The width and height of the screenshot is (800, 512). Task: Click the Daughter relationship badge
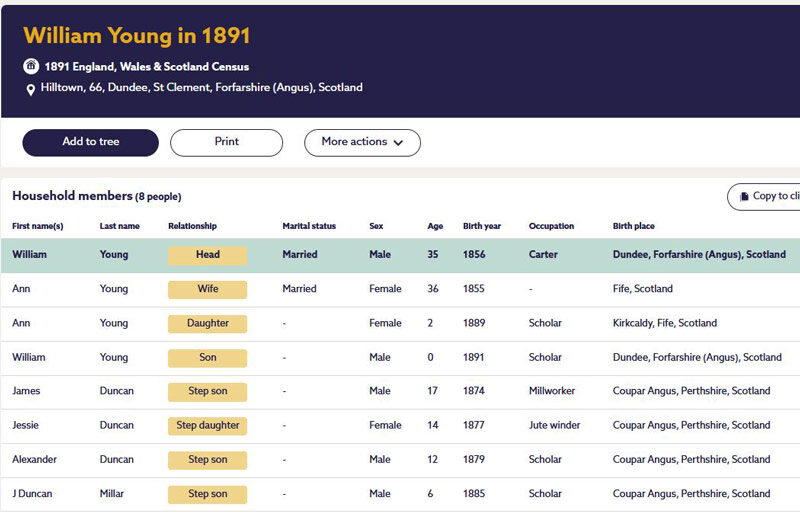point(207,323)
